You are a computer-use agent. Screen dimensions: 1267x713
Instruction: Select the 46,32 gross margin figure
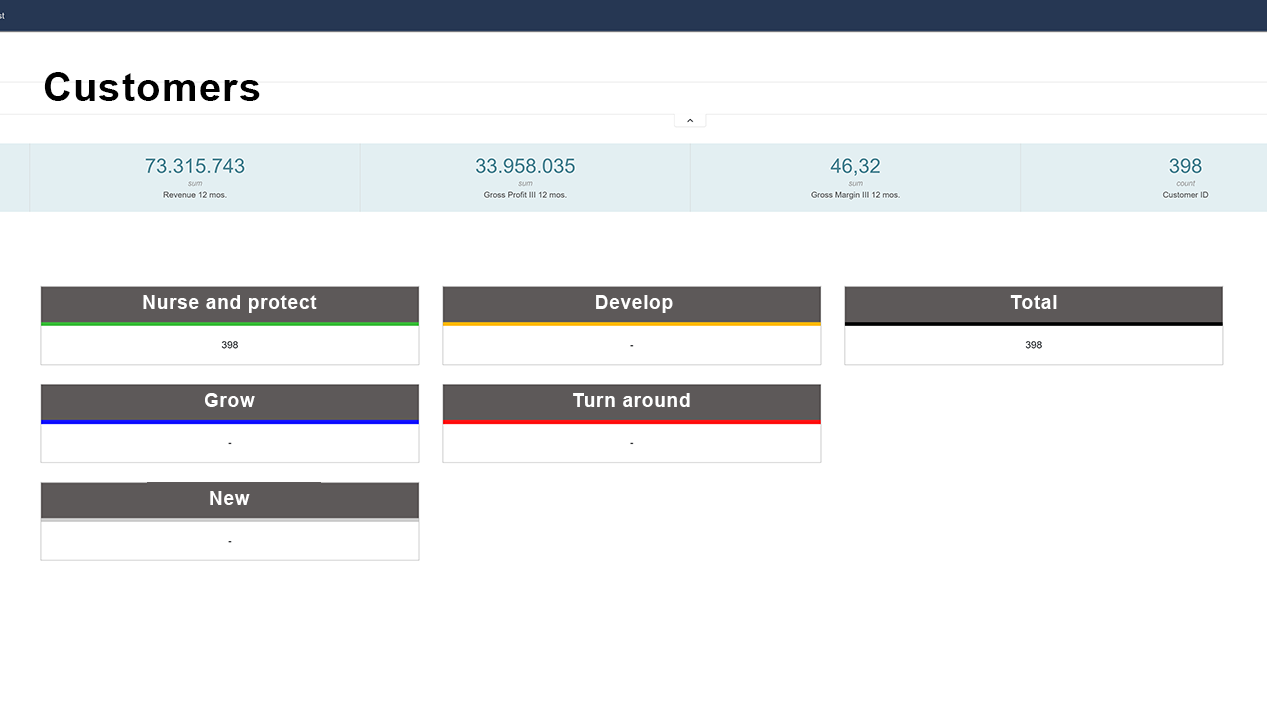[x=855, y=166]
